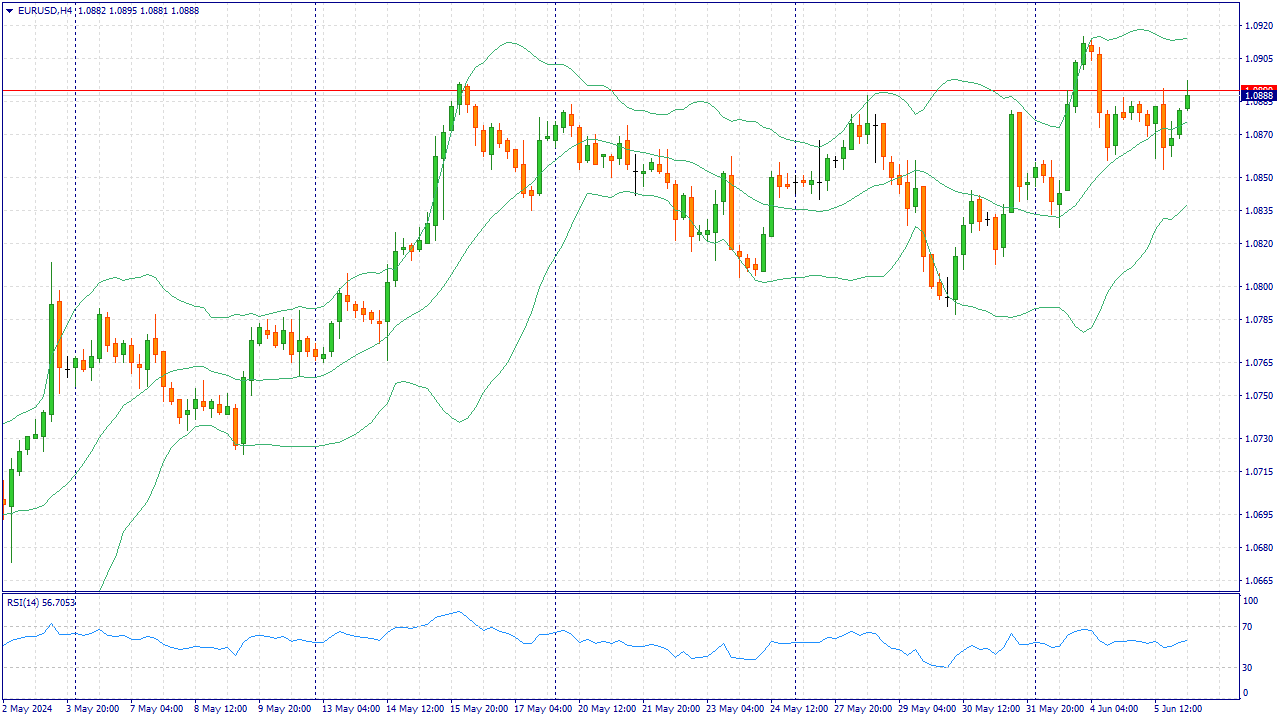Click the RSI level 30 label

pyautogui.click(x=1248, y=667)
